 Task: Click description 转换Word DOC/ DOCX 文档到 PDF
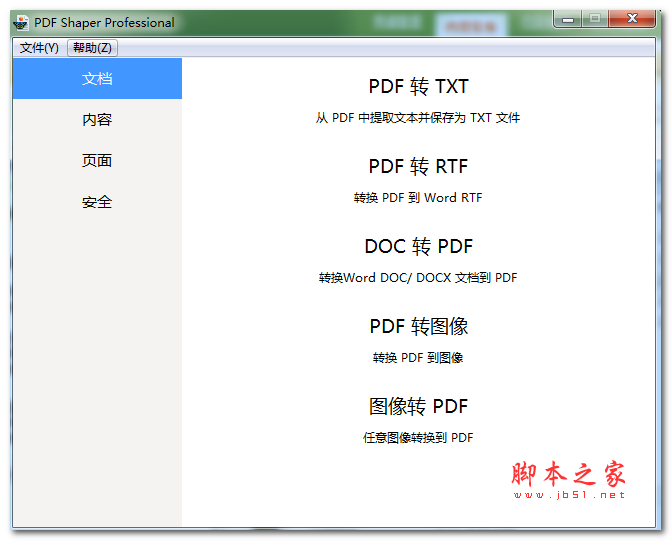coord(418,278)
